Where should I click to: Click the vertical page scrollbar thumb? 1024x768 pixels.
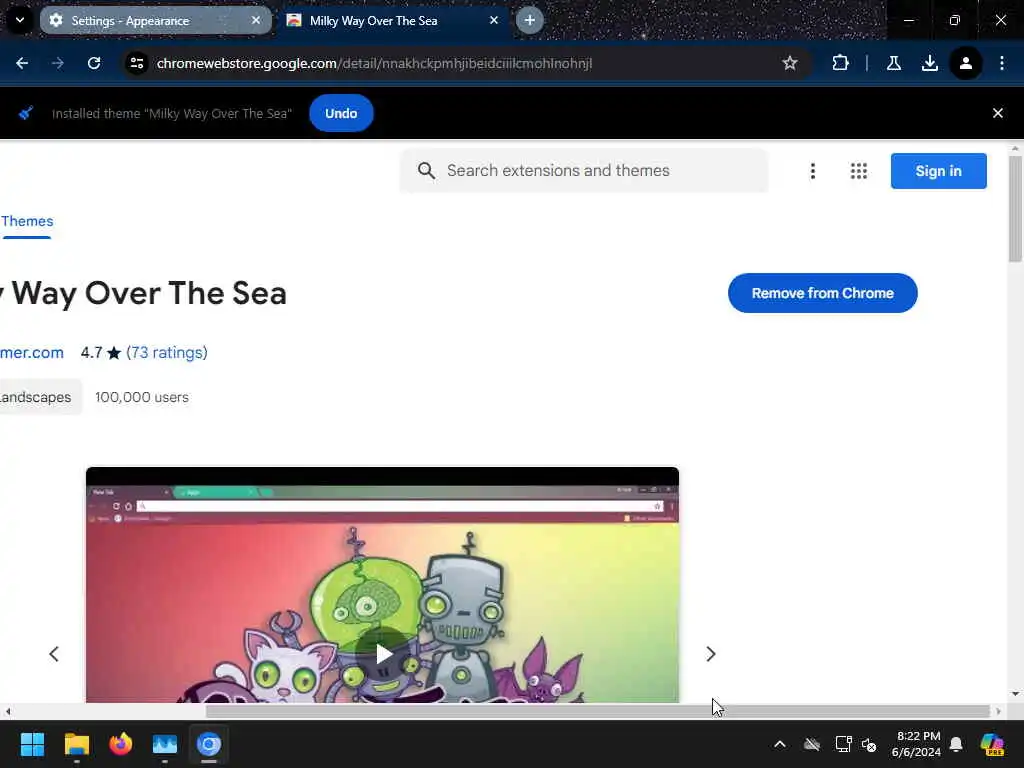pos(1015,208)
